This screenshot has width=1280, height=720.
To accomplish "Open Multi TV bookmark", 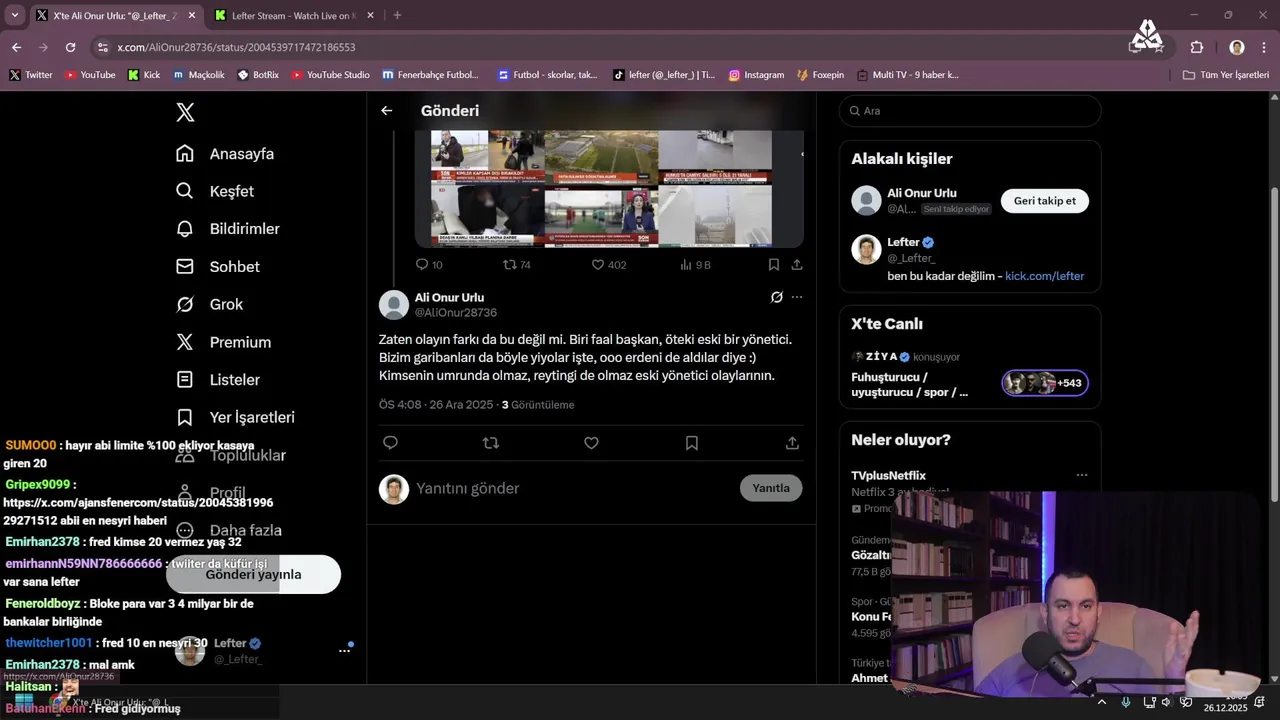I will (x=906, y=75).
